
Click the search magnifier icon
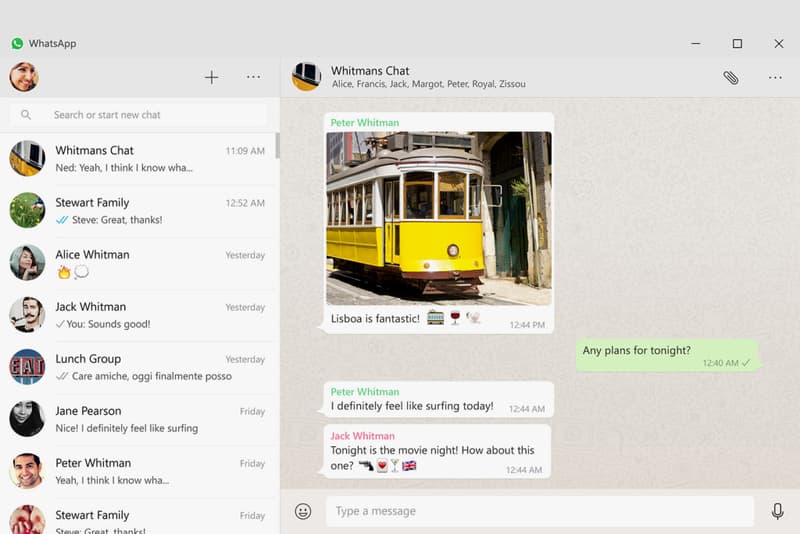(x=26, y=115)
